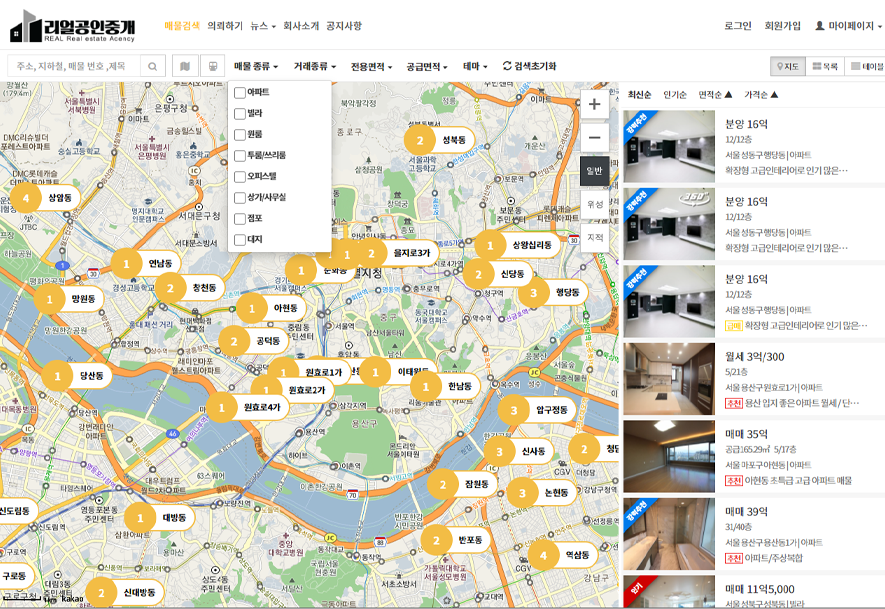
Task: Tick the 오피스텔 checkbox
Action: click(240, 176)
